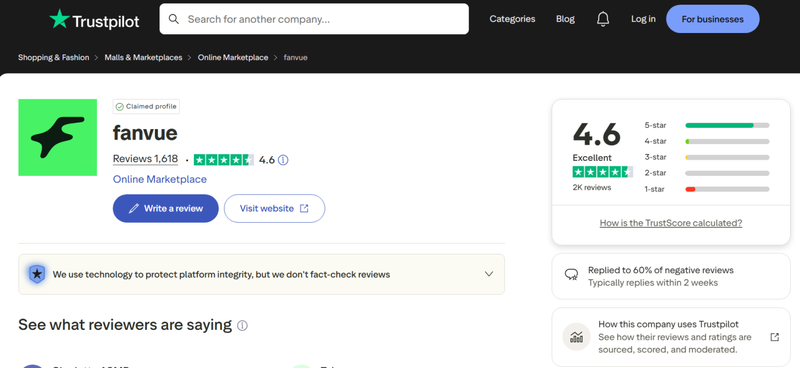The image size is (800, 368).
Task: Click the pencil icon on Write a review
Action: tap(134, 208)
